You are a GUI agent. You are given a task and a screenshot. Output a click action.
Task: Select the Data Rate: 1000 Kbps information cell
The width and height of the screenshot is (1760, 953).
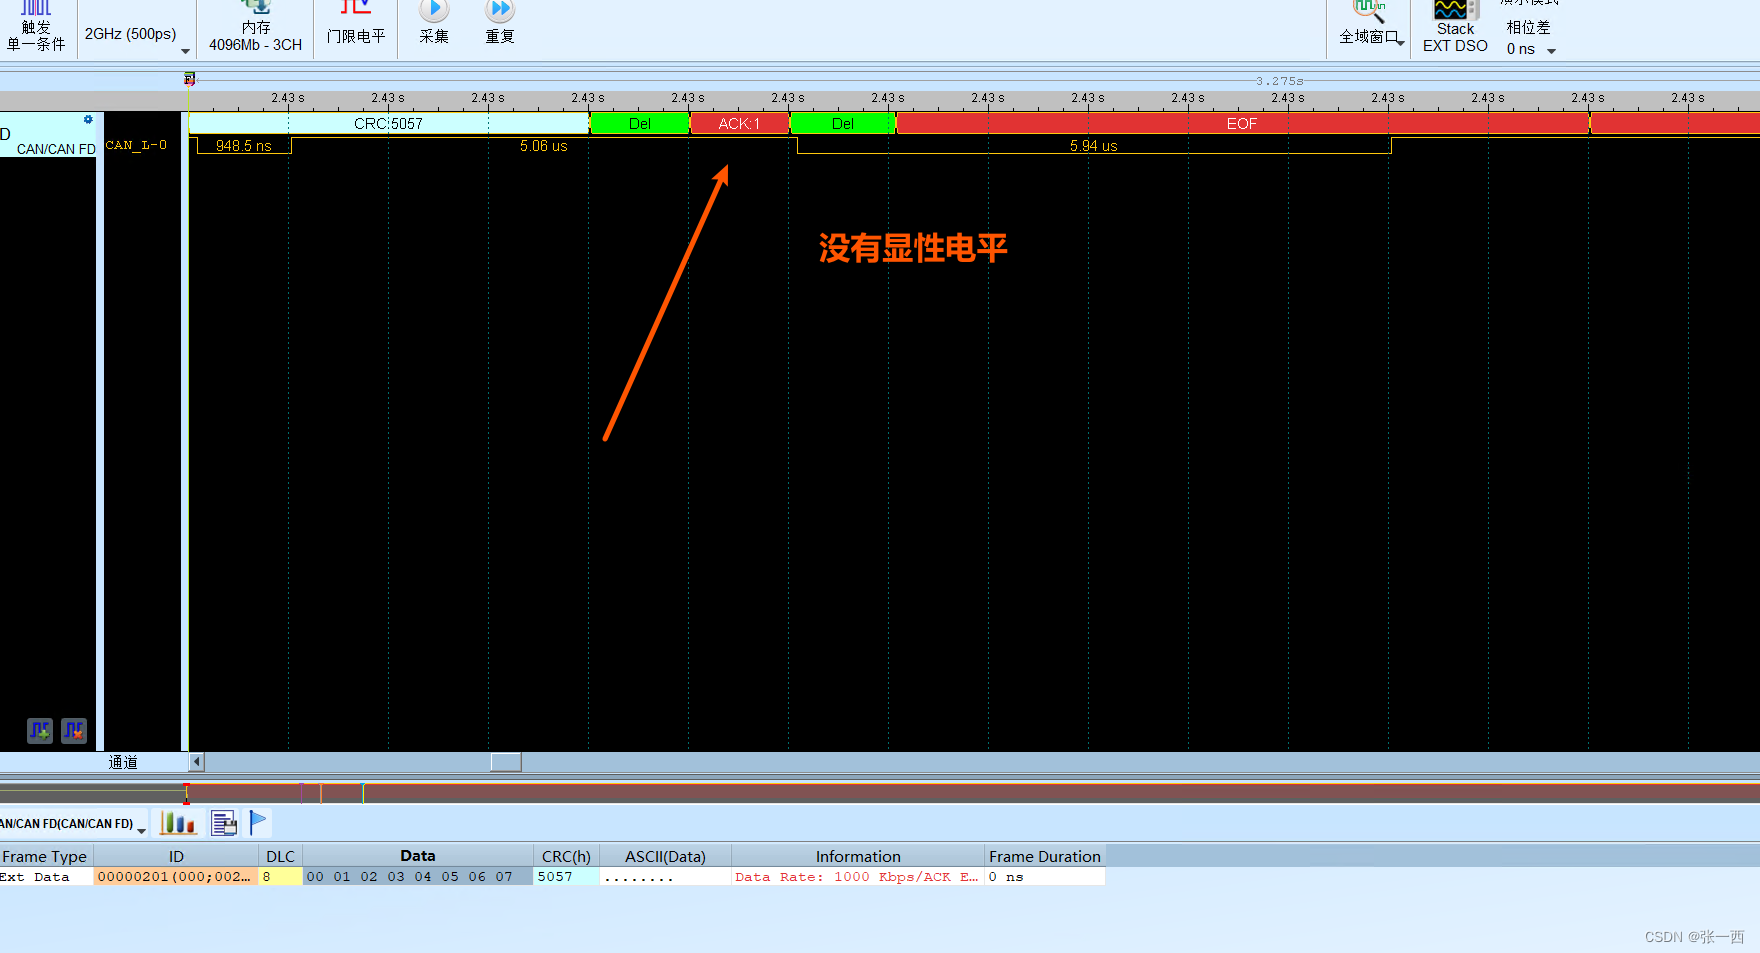[858, 877]
